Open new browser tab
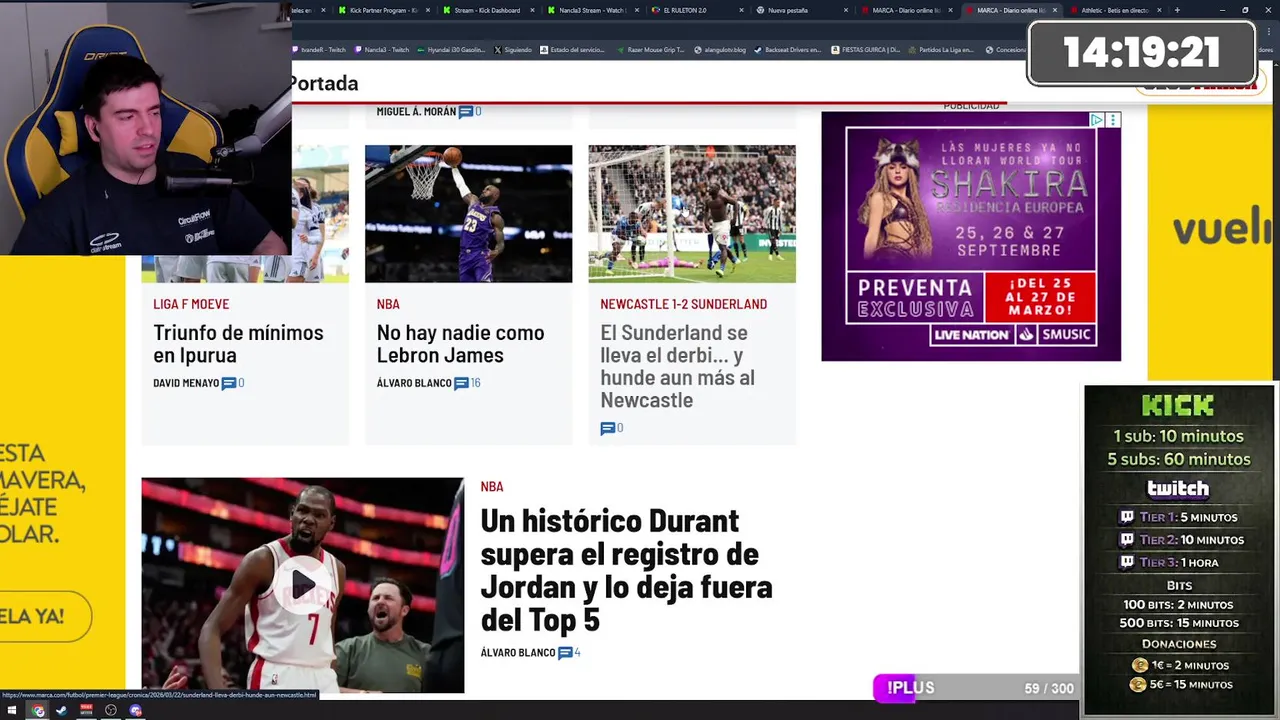 [x=1177, y=10]
